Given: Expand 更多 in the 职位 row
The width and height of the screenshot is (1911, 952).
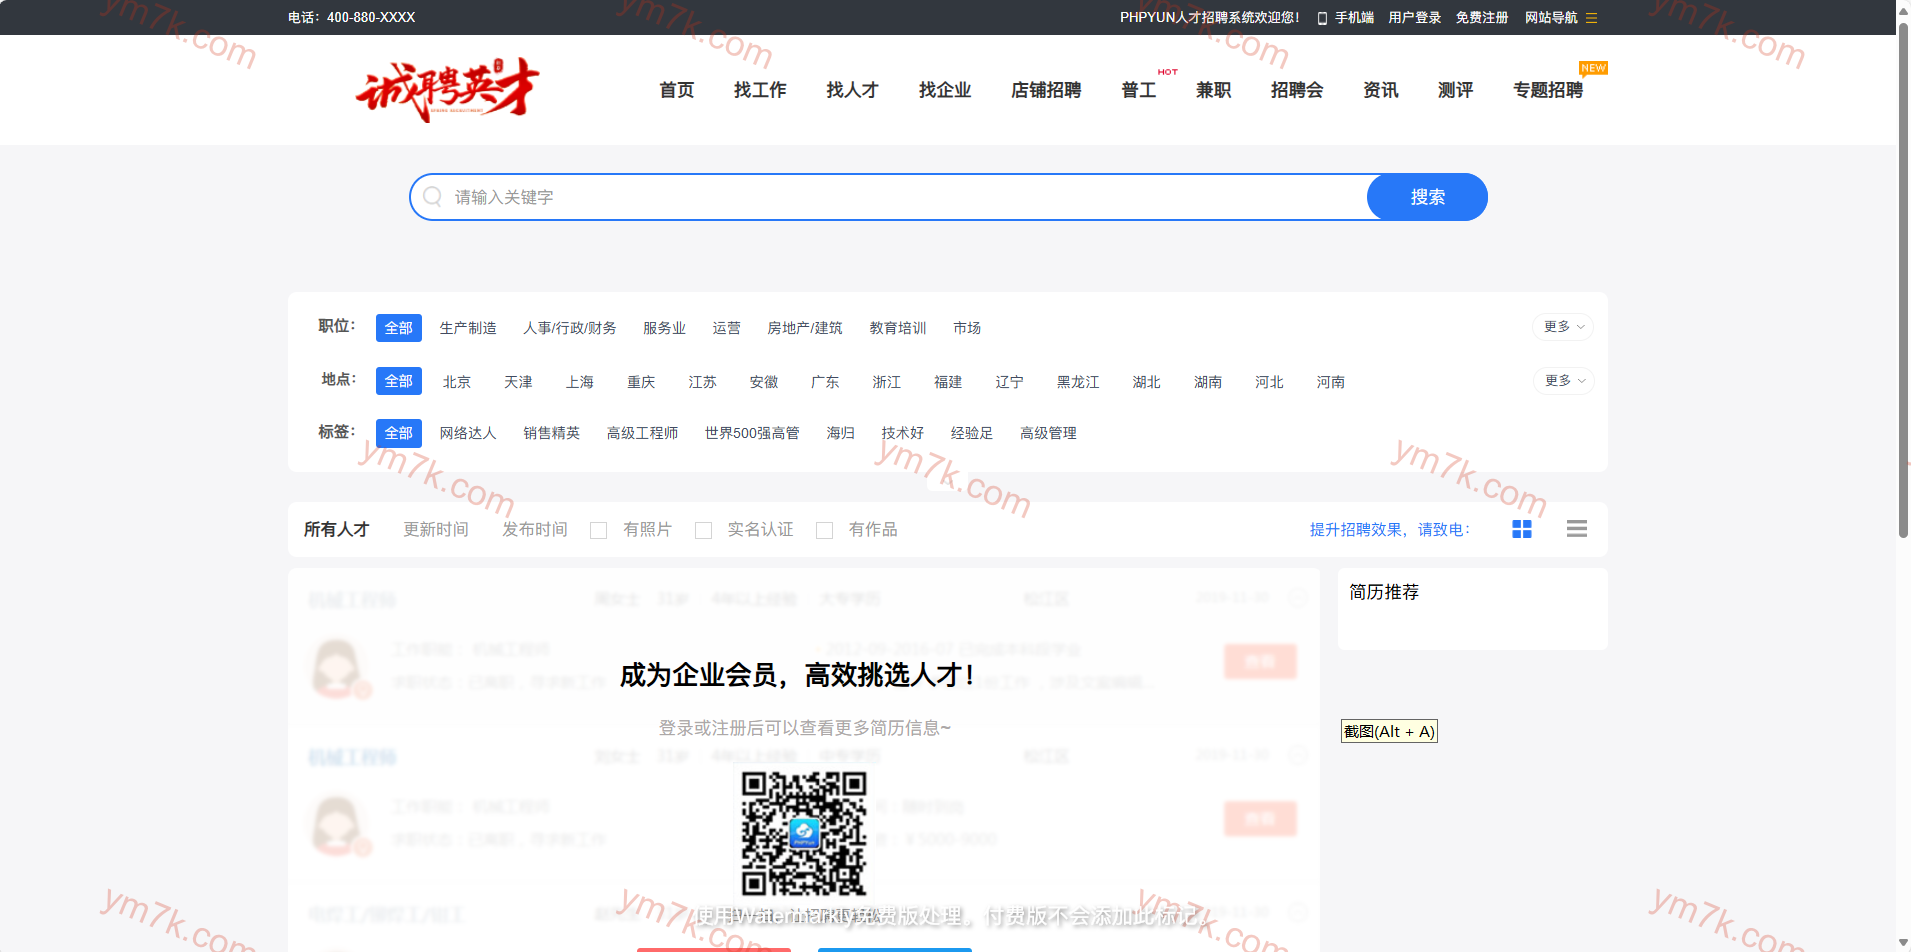Looking at the screenshot, I should [1562, 327].
